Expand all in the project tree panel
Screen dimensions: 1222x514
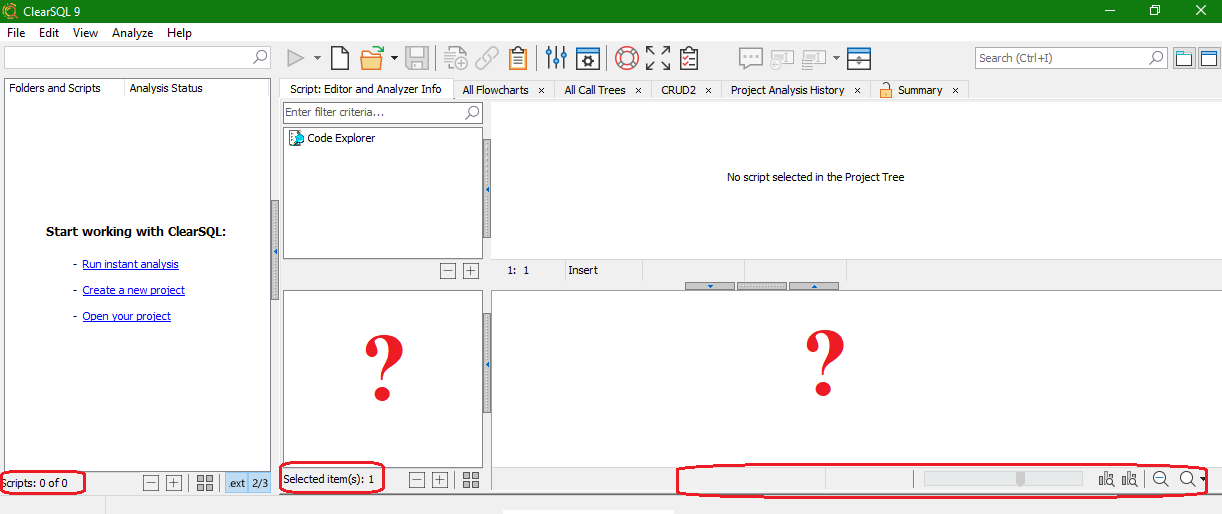point(174,483)
